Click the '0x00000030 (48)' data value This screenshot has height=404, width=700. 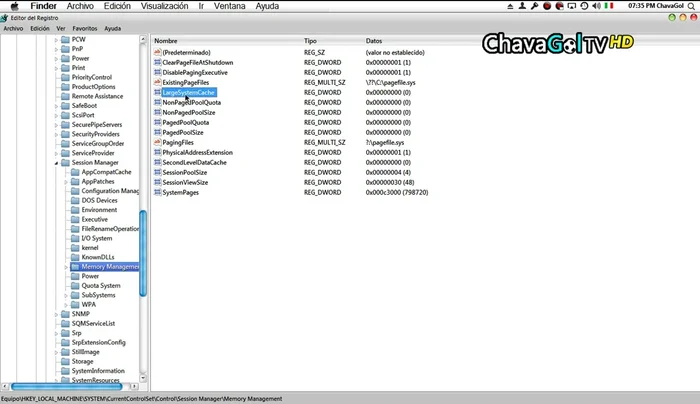pyautogui.click(x=390, y=182)
